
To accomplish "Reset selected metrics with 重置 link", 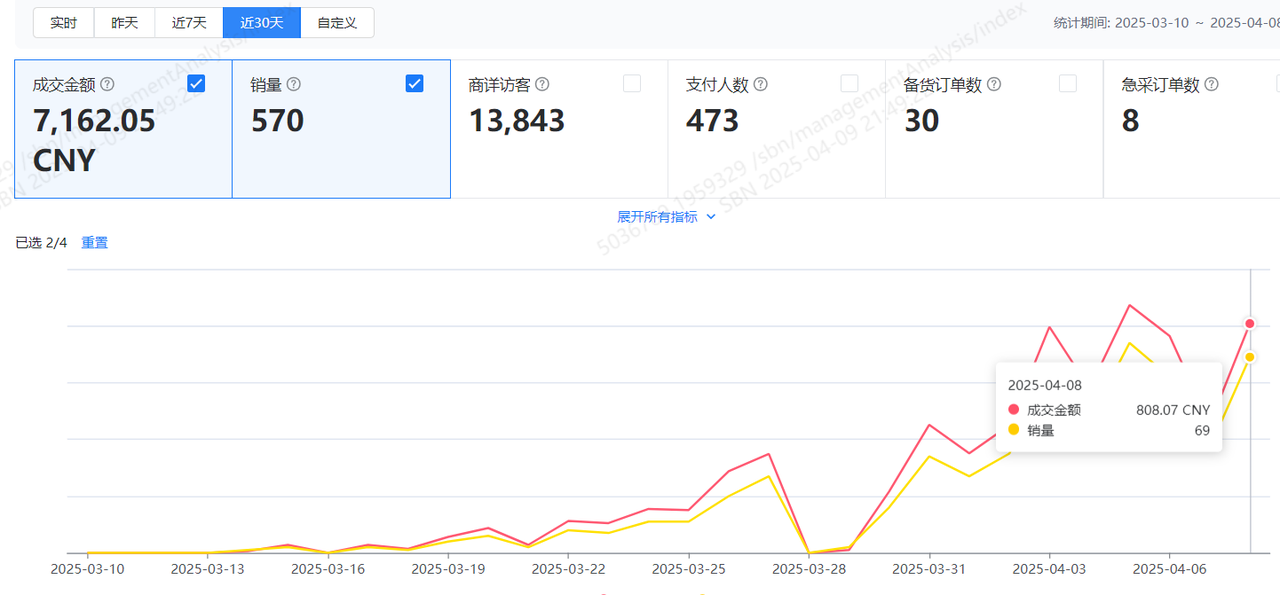I will (95, 243).
